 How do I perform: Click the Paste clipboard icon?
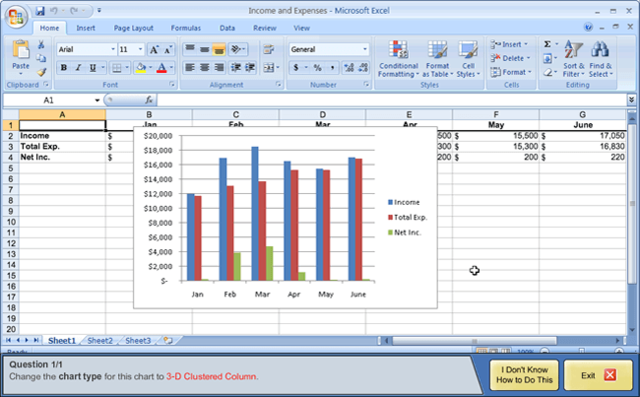20,49
